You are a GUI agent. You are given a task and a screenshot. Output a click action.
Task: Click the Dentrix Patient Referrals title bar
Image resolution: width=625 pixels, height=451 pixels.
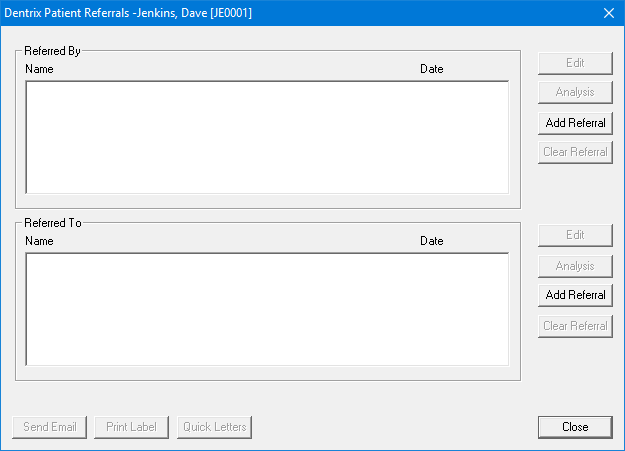[x=300, y=13]
